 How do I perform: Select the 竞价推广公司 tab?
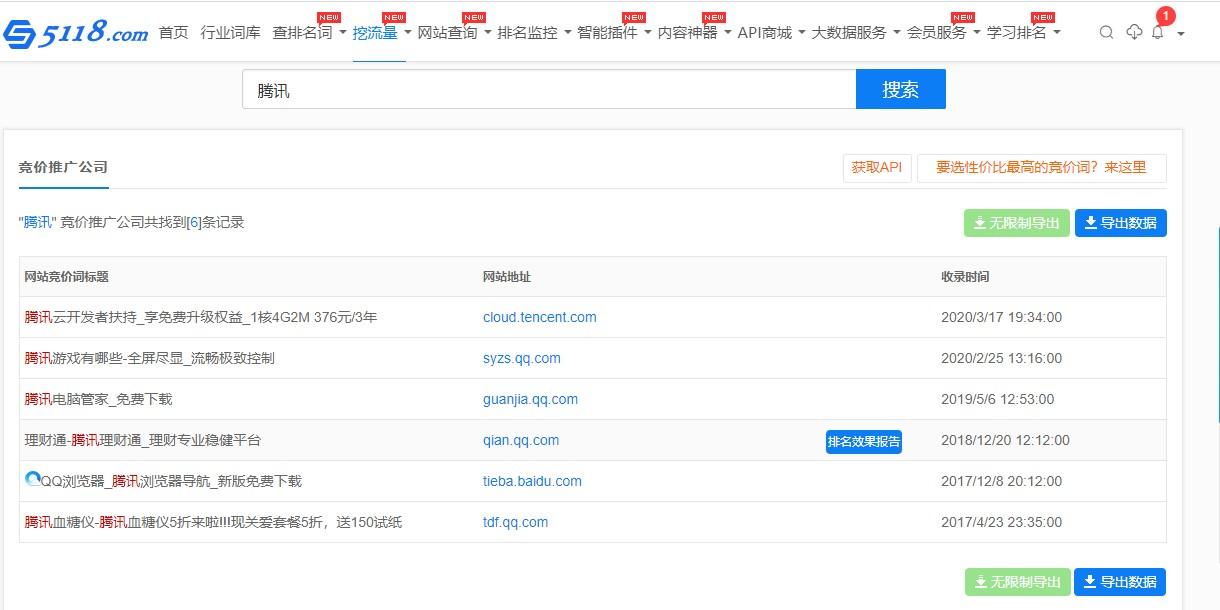click(63, 167)
